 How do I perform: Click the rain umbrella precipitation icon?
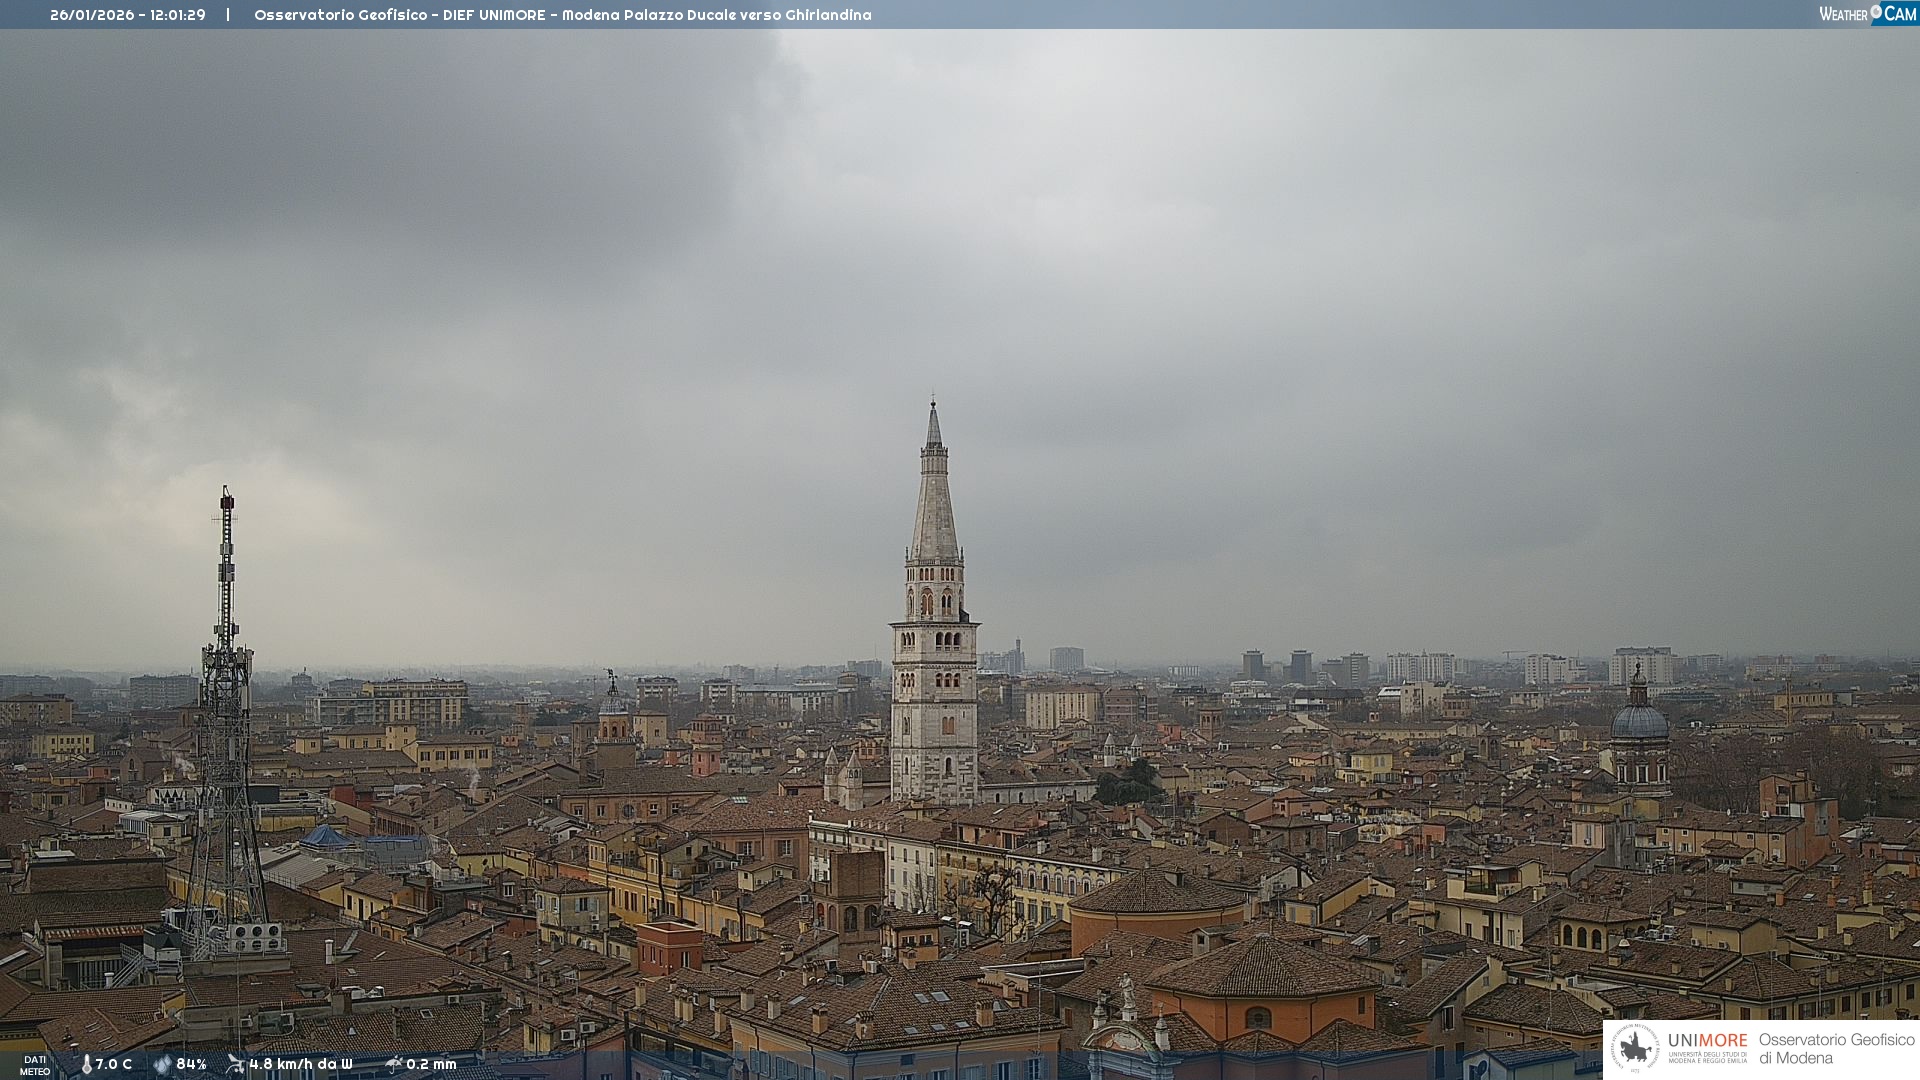[x=394, y=1064]
